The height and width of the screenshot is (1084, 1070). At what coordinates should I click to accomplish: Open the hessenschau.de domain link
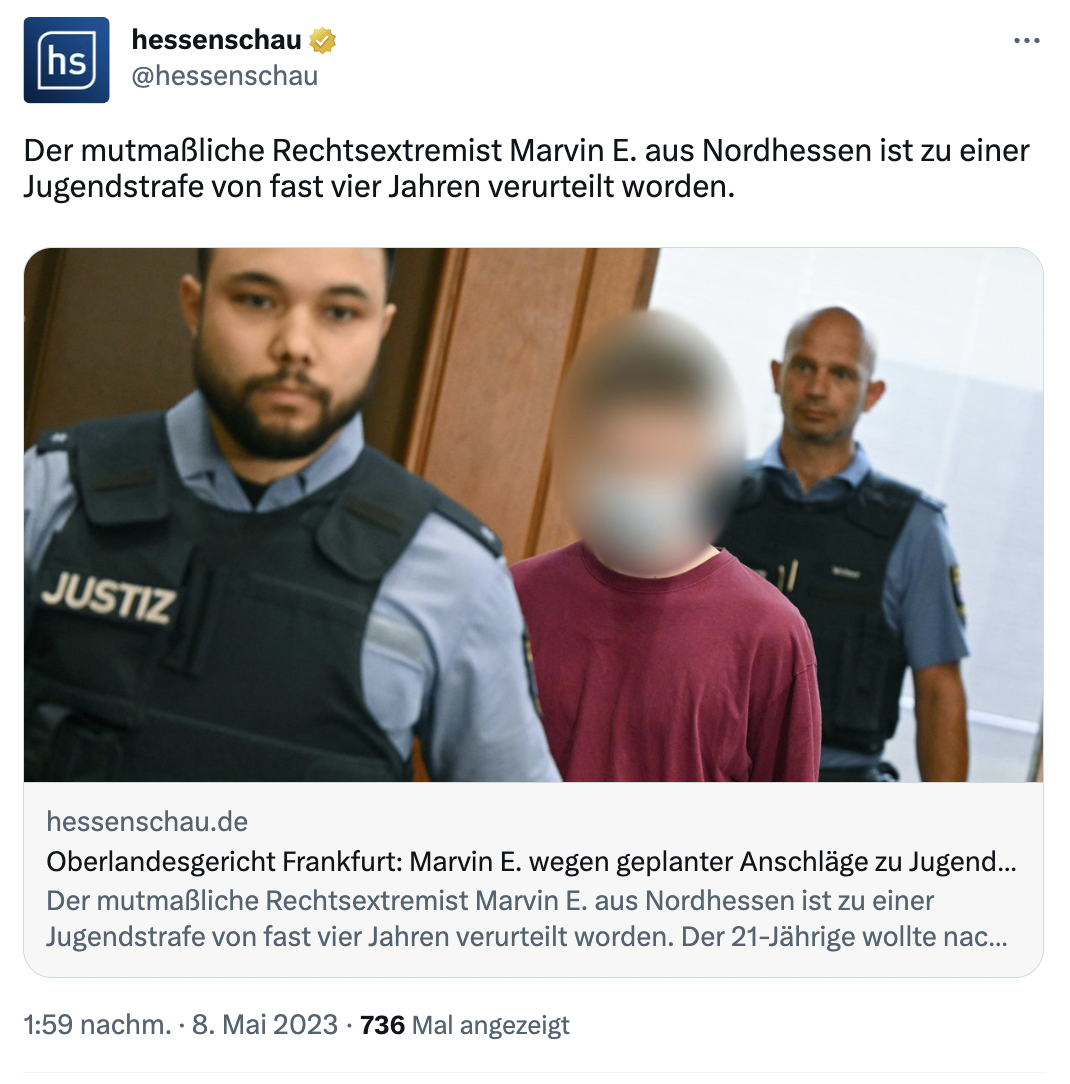[147, 821]
